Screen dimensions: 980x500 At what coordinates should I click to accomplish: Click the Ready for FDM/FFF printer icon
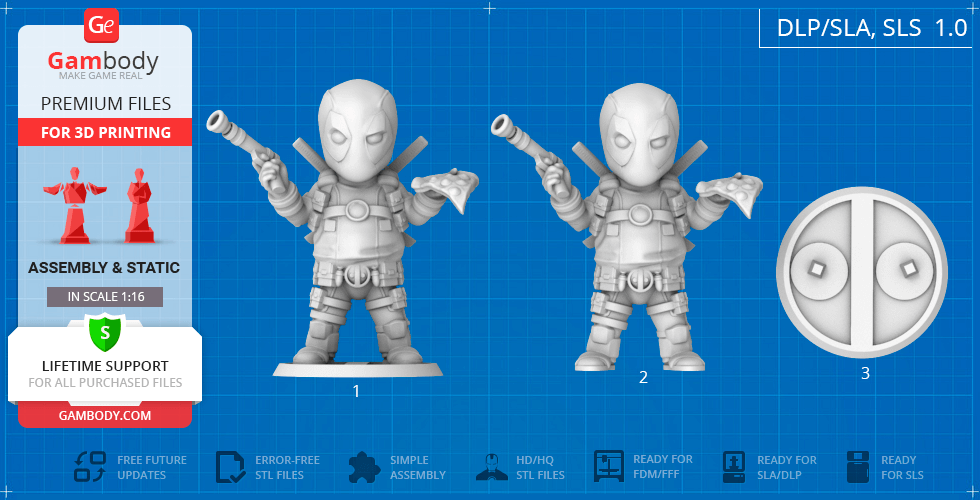click(609, 467)
